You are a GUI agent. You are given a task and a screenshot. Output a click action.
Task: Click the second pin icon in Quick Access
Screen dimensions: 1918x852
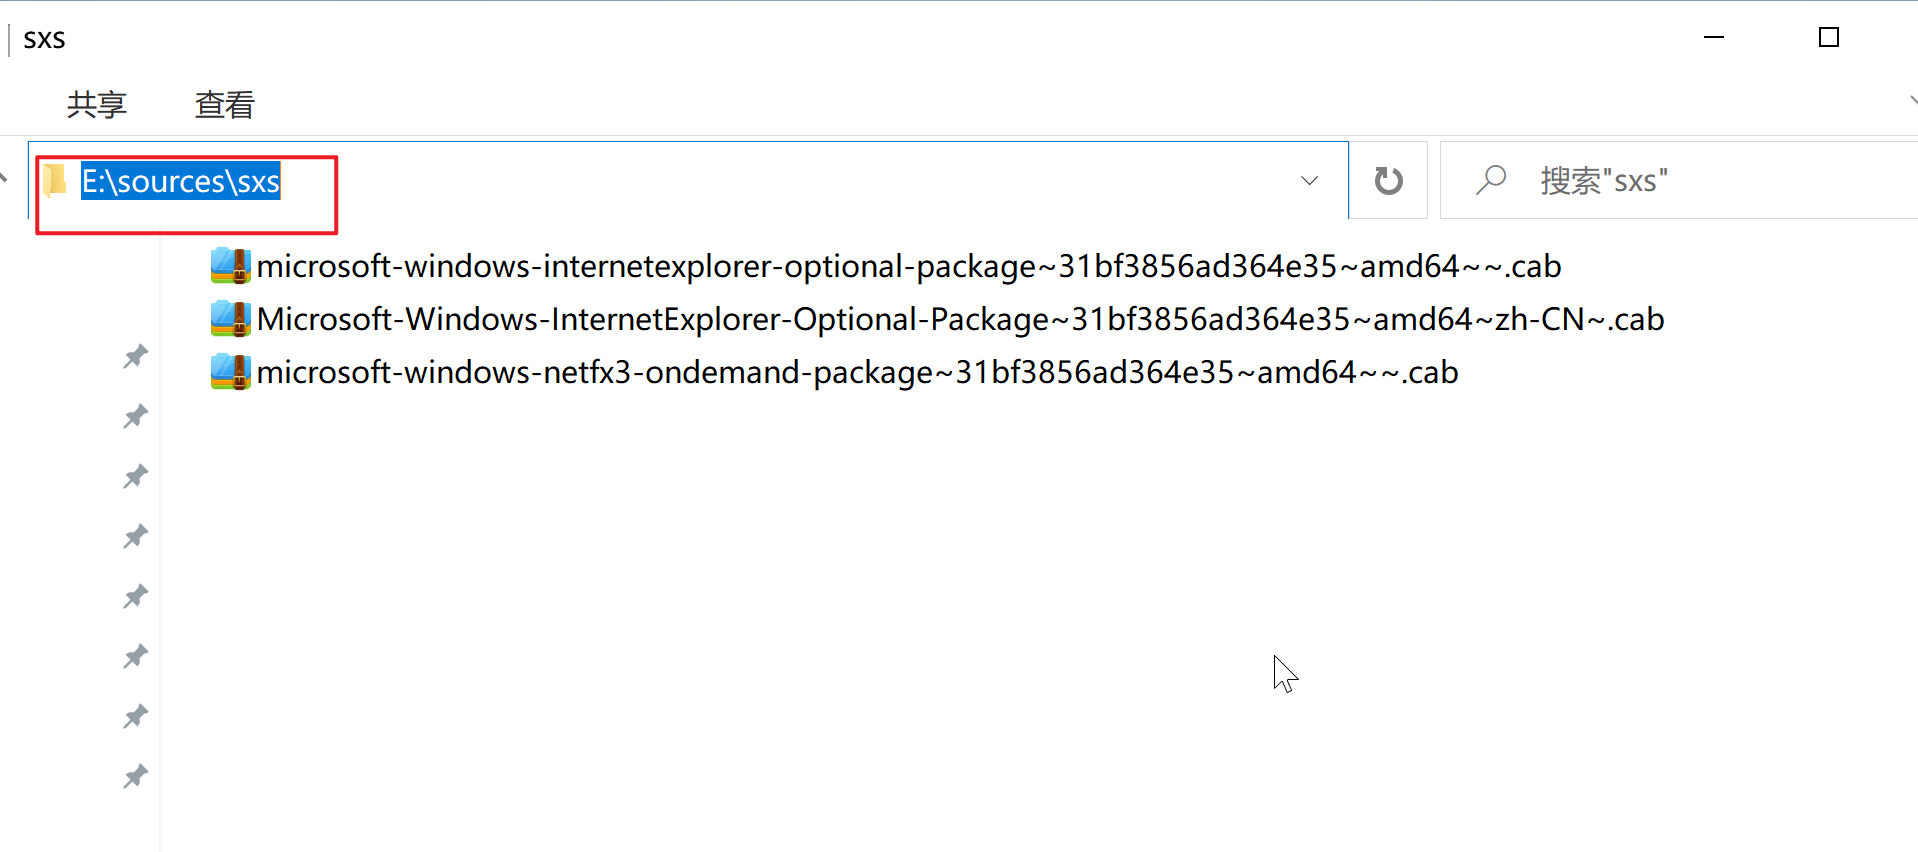coord(135,416)
